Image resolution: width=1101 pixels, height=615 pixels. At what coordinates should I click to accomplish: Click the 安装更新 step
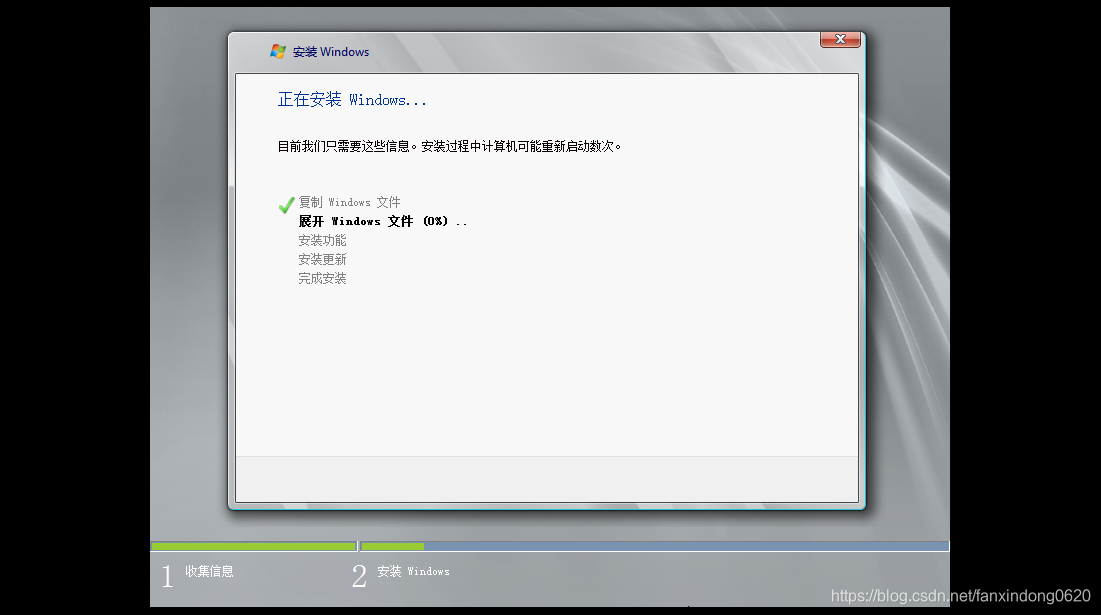coord(322,259)
